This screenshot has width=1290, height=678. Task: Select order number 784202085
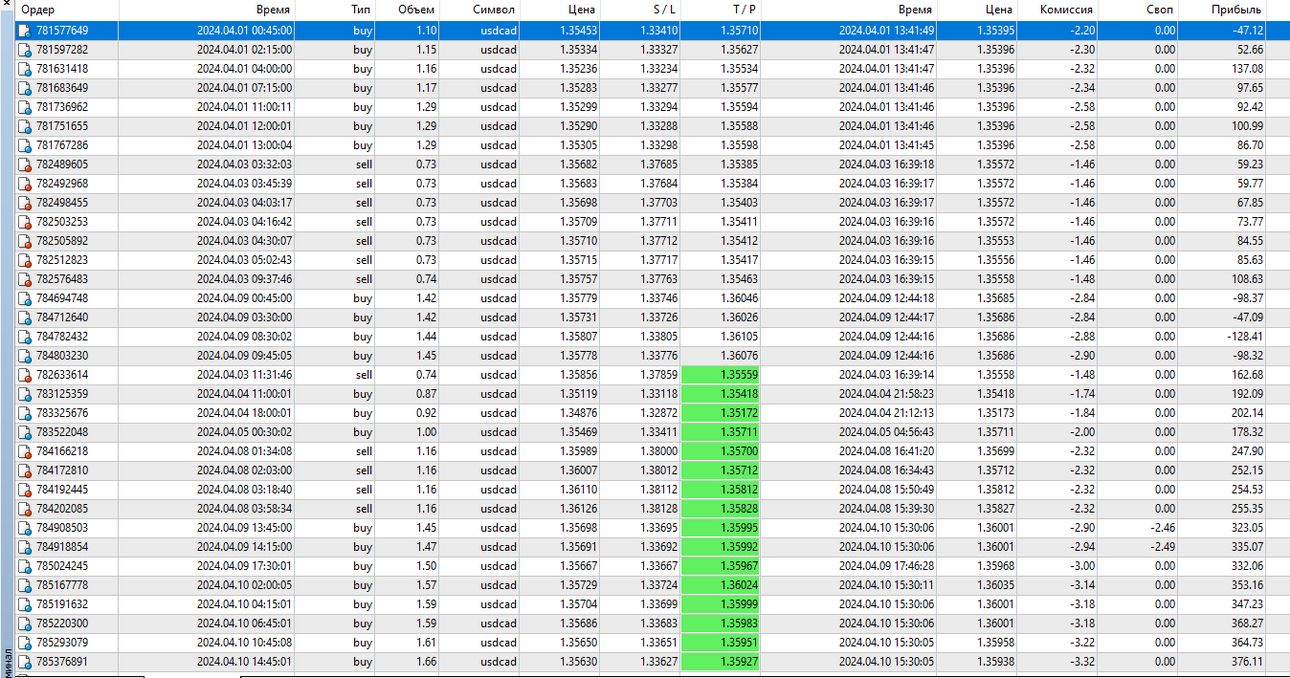[x=62, y=508]
